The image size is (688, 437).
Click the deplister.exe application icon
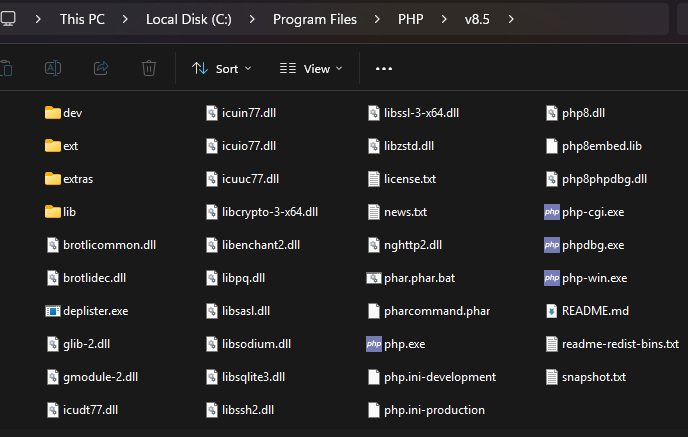coord(53,311)
